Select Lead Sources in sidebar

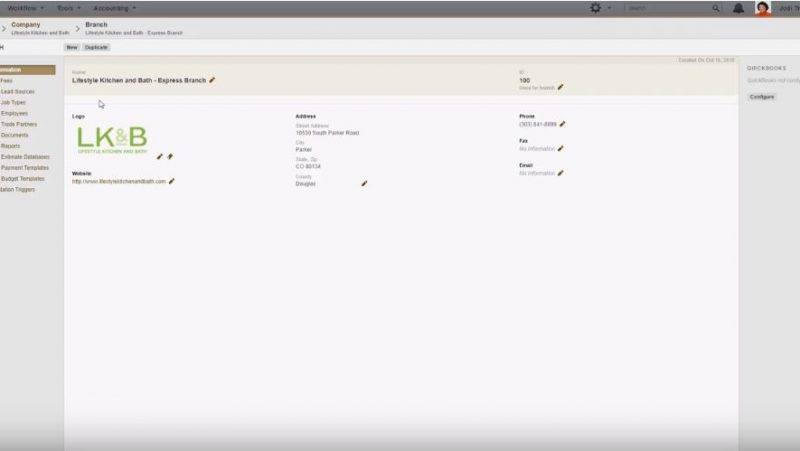(x=17, y=91)
